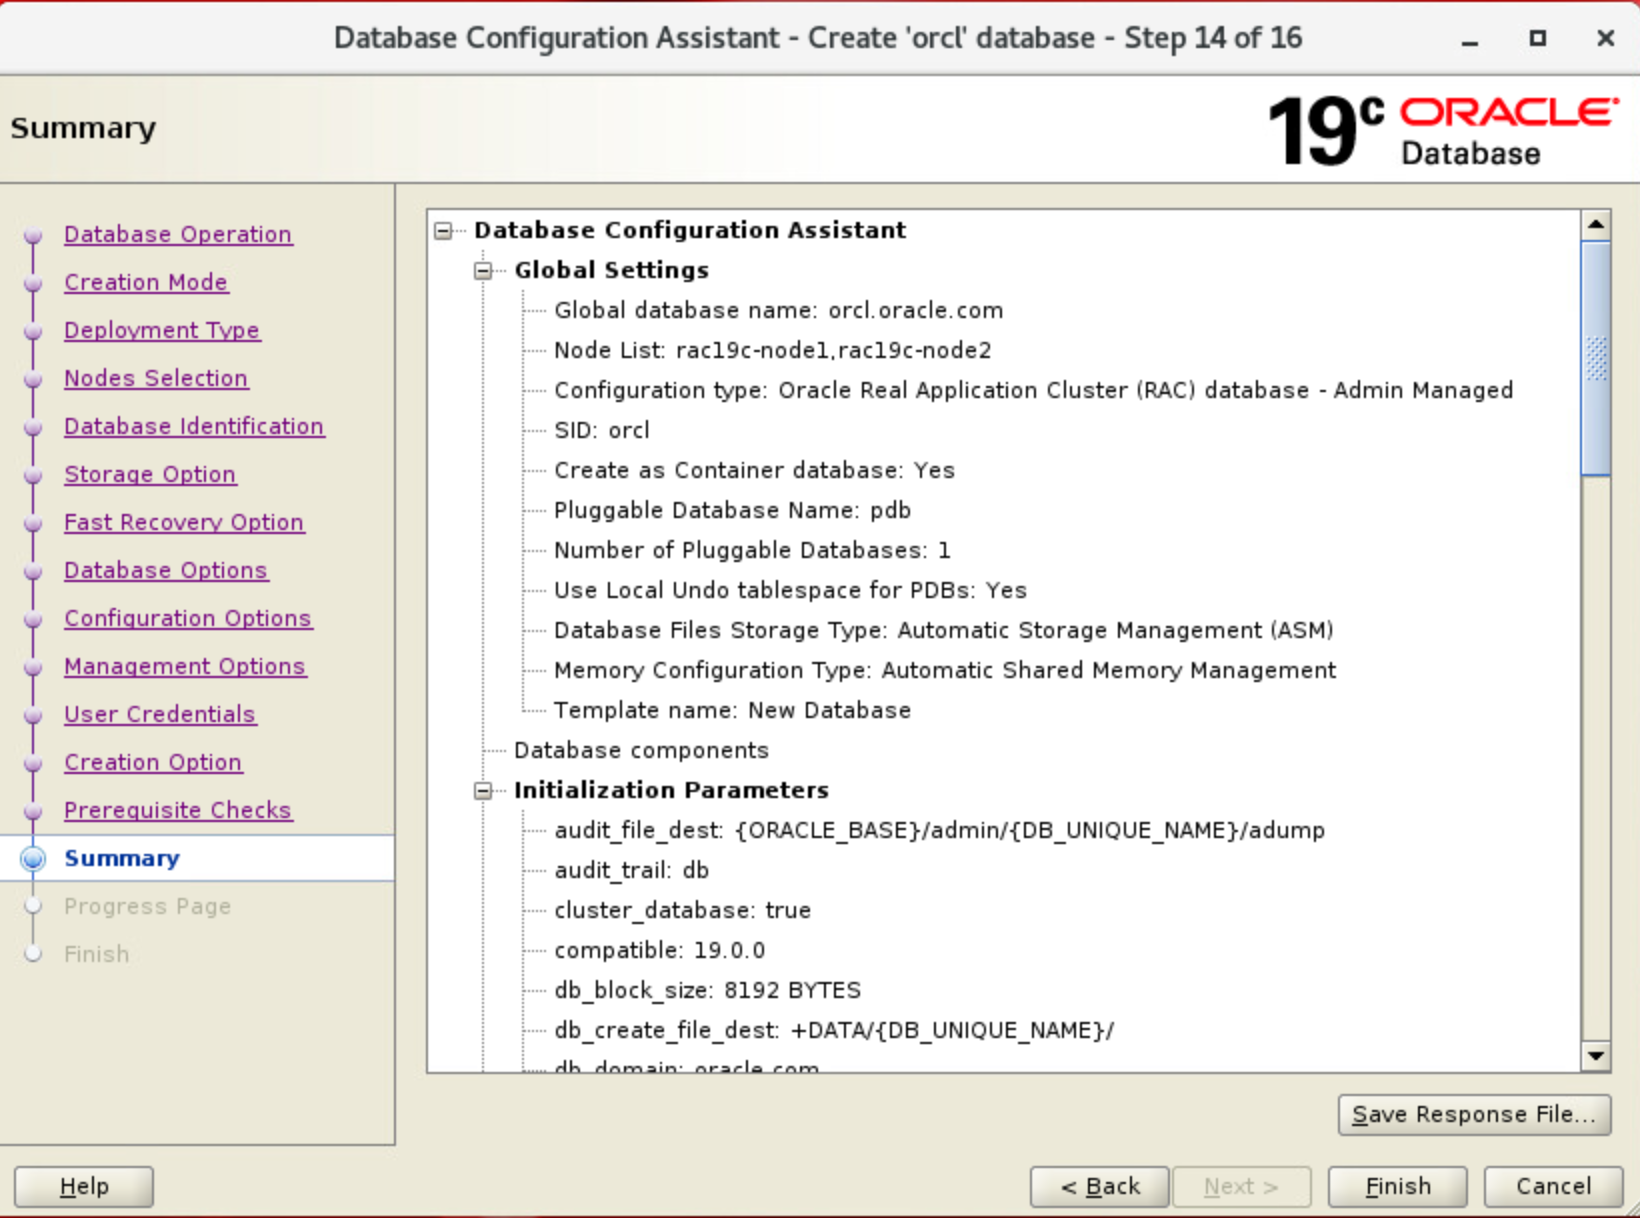The image size is (1640, 1218).
Task: Go to the Fast Recovery Option step
Action: (x=184, y=521)
